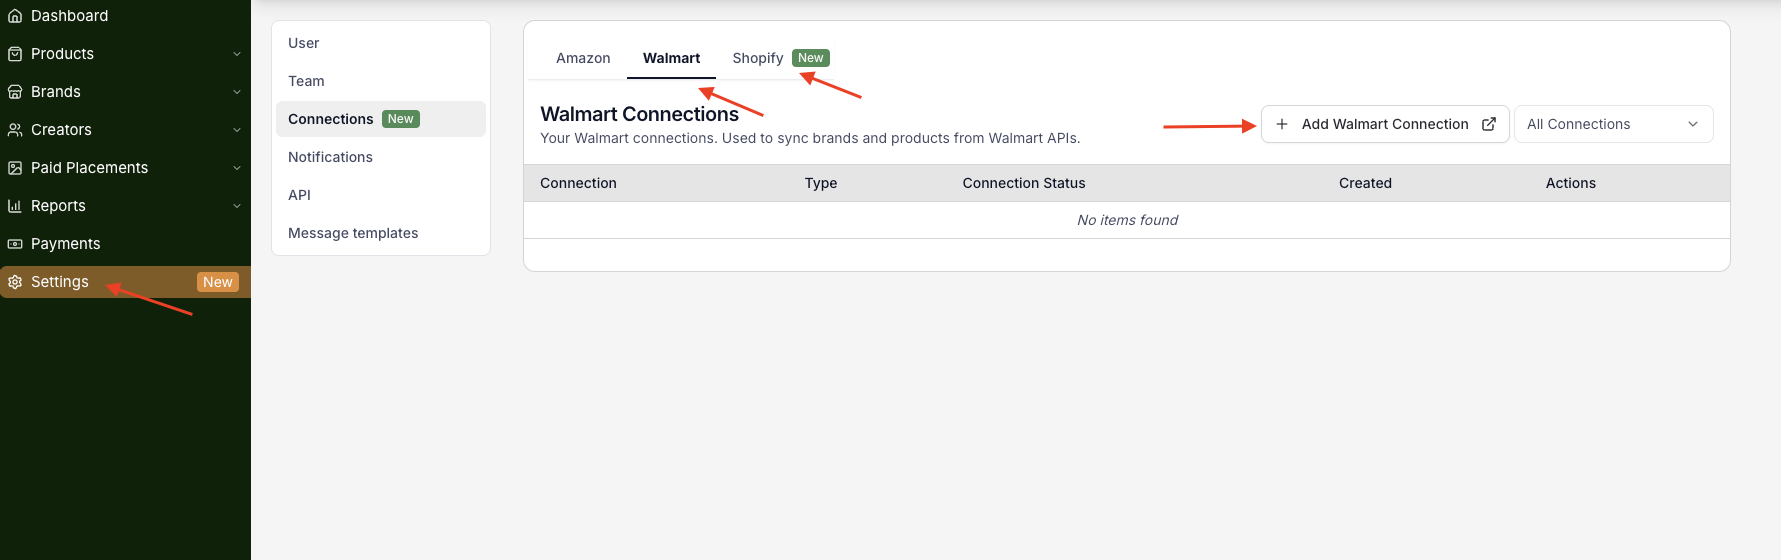Click the Creators people icon

tap(15, 130)
